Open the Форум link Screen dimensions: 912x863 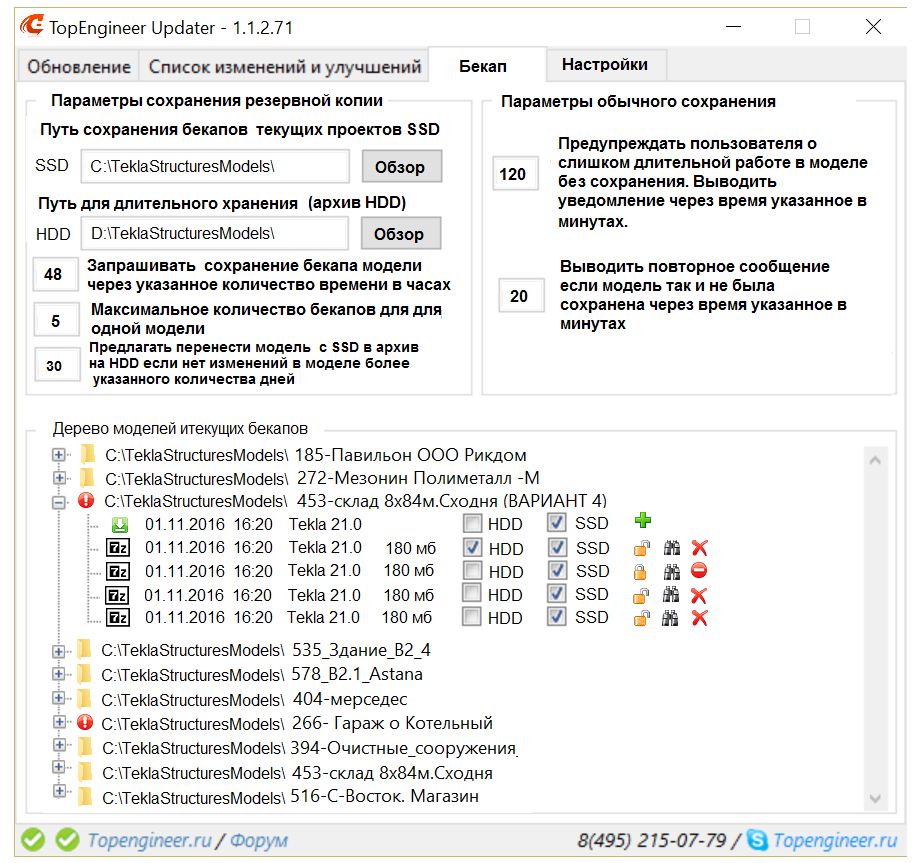259,840
